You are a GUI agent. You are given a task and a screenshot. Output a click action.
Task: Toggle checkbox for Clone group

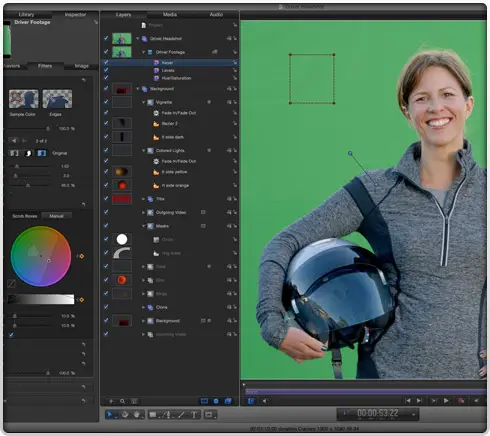(106, 307)
